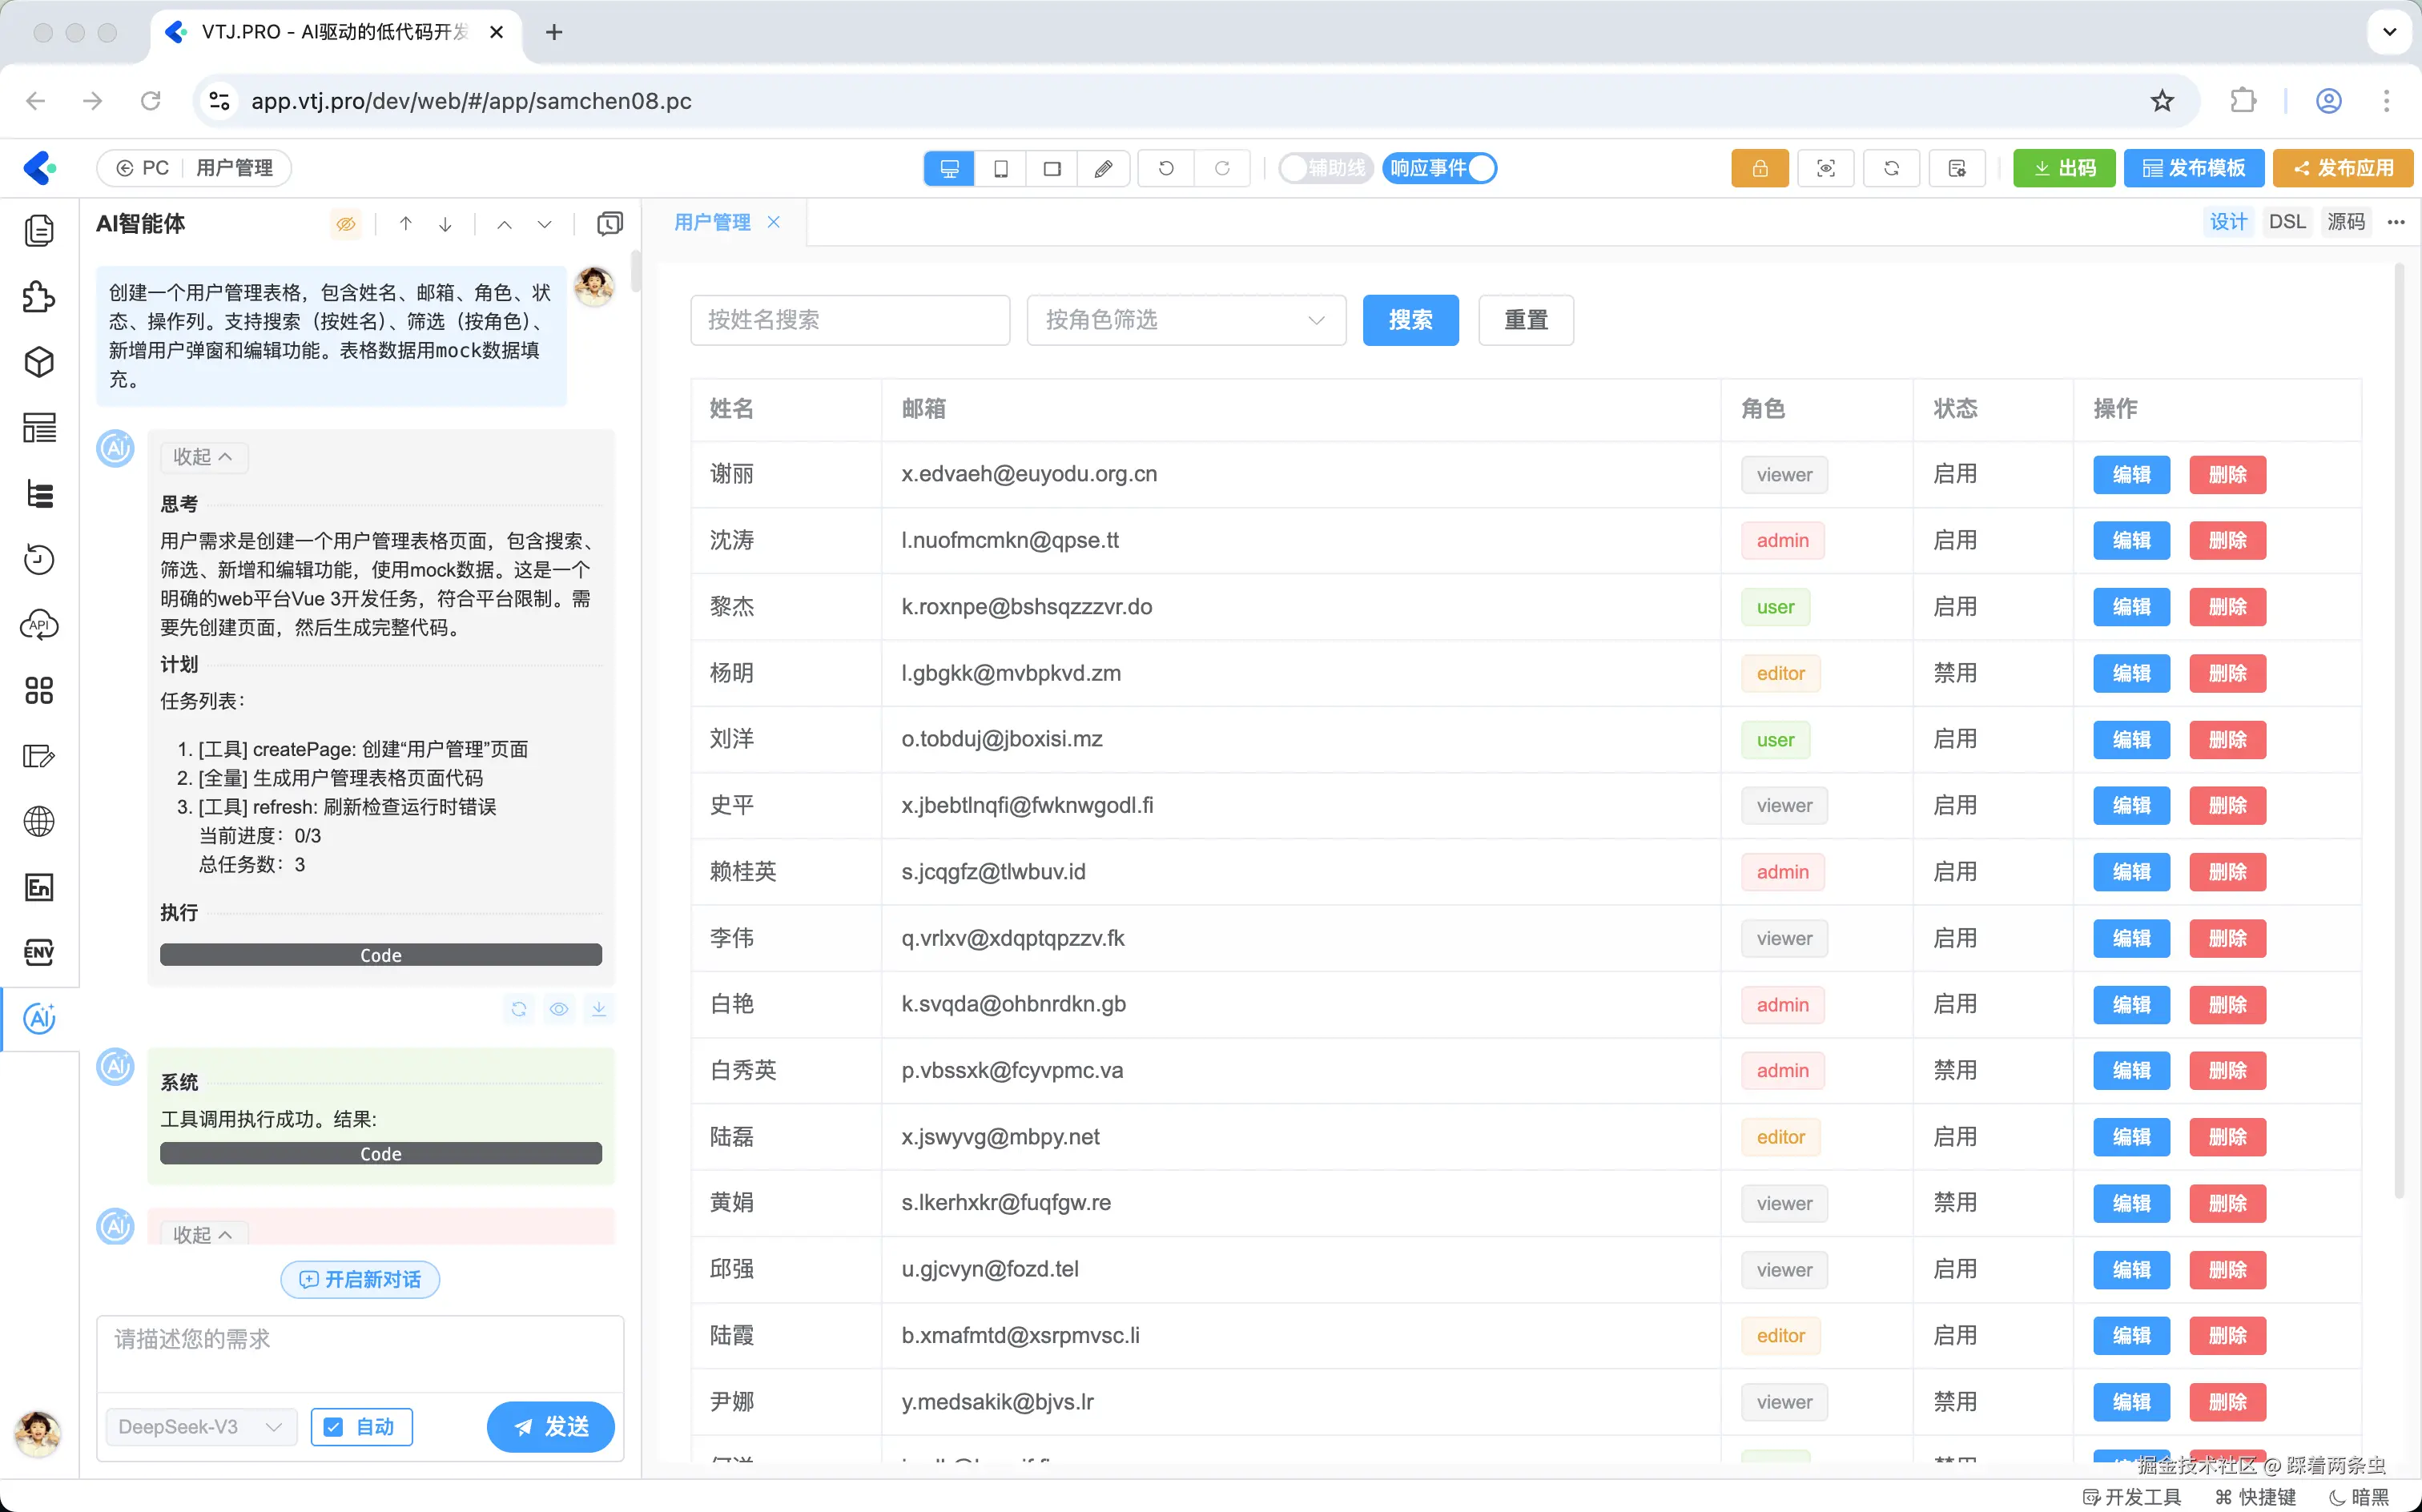Open the API cloud sidebar icon
This screenshot has width=2422, height=1512.
39,625
